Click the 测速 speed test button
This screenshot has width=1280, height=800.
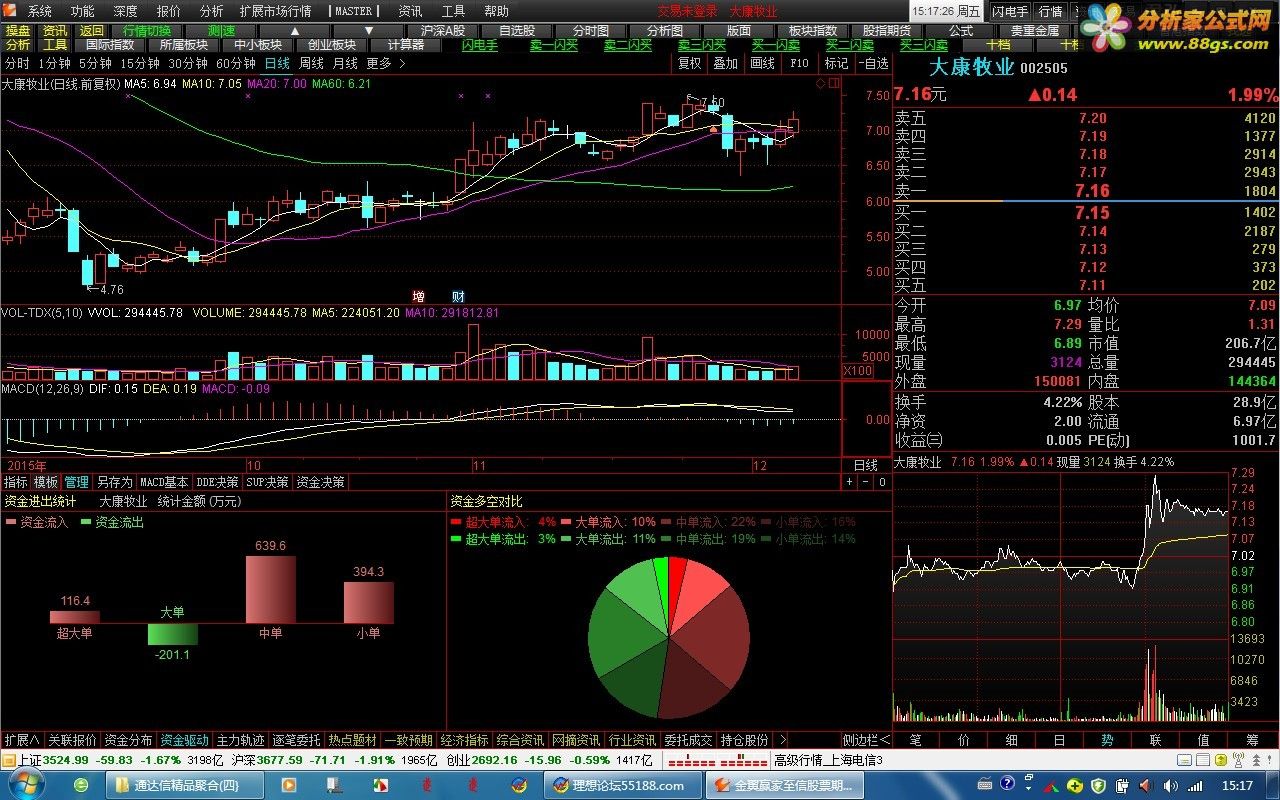point(221,30)
